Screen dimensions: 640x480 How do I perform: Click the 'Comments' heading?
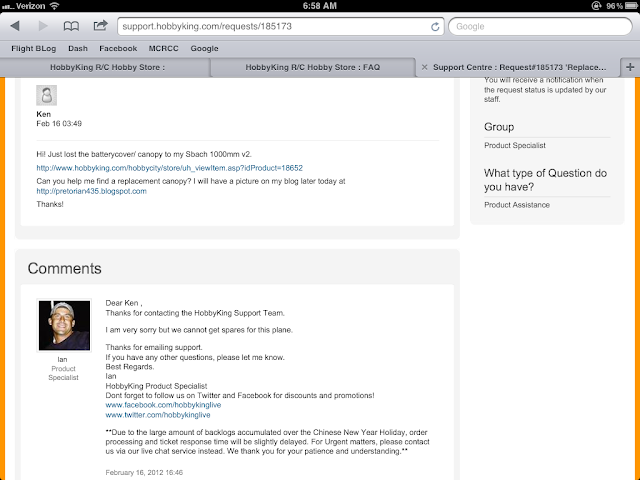64,268
